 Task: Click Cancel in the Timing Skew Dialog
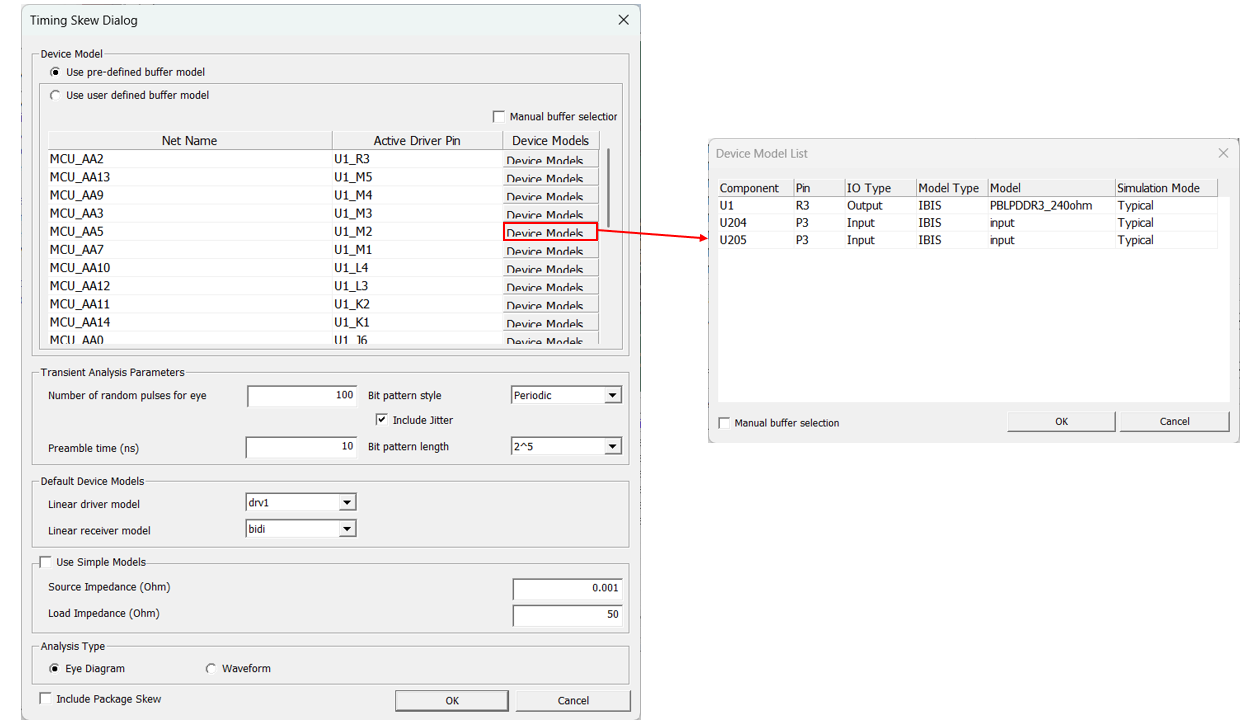572,700
